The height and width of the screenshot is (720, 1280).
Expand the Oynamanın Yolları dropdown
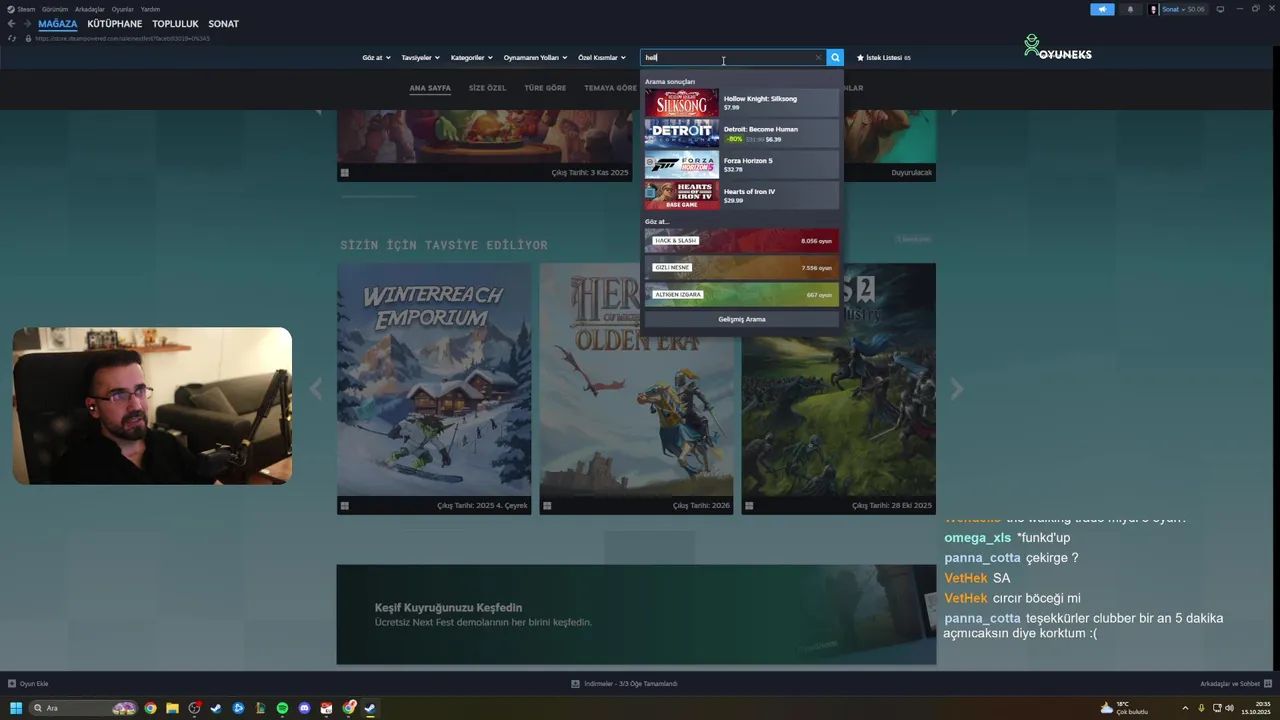click(x=535, y=58)
